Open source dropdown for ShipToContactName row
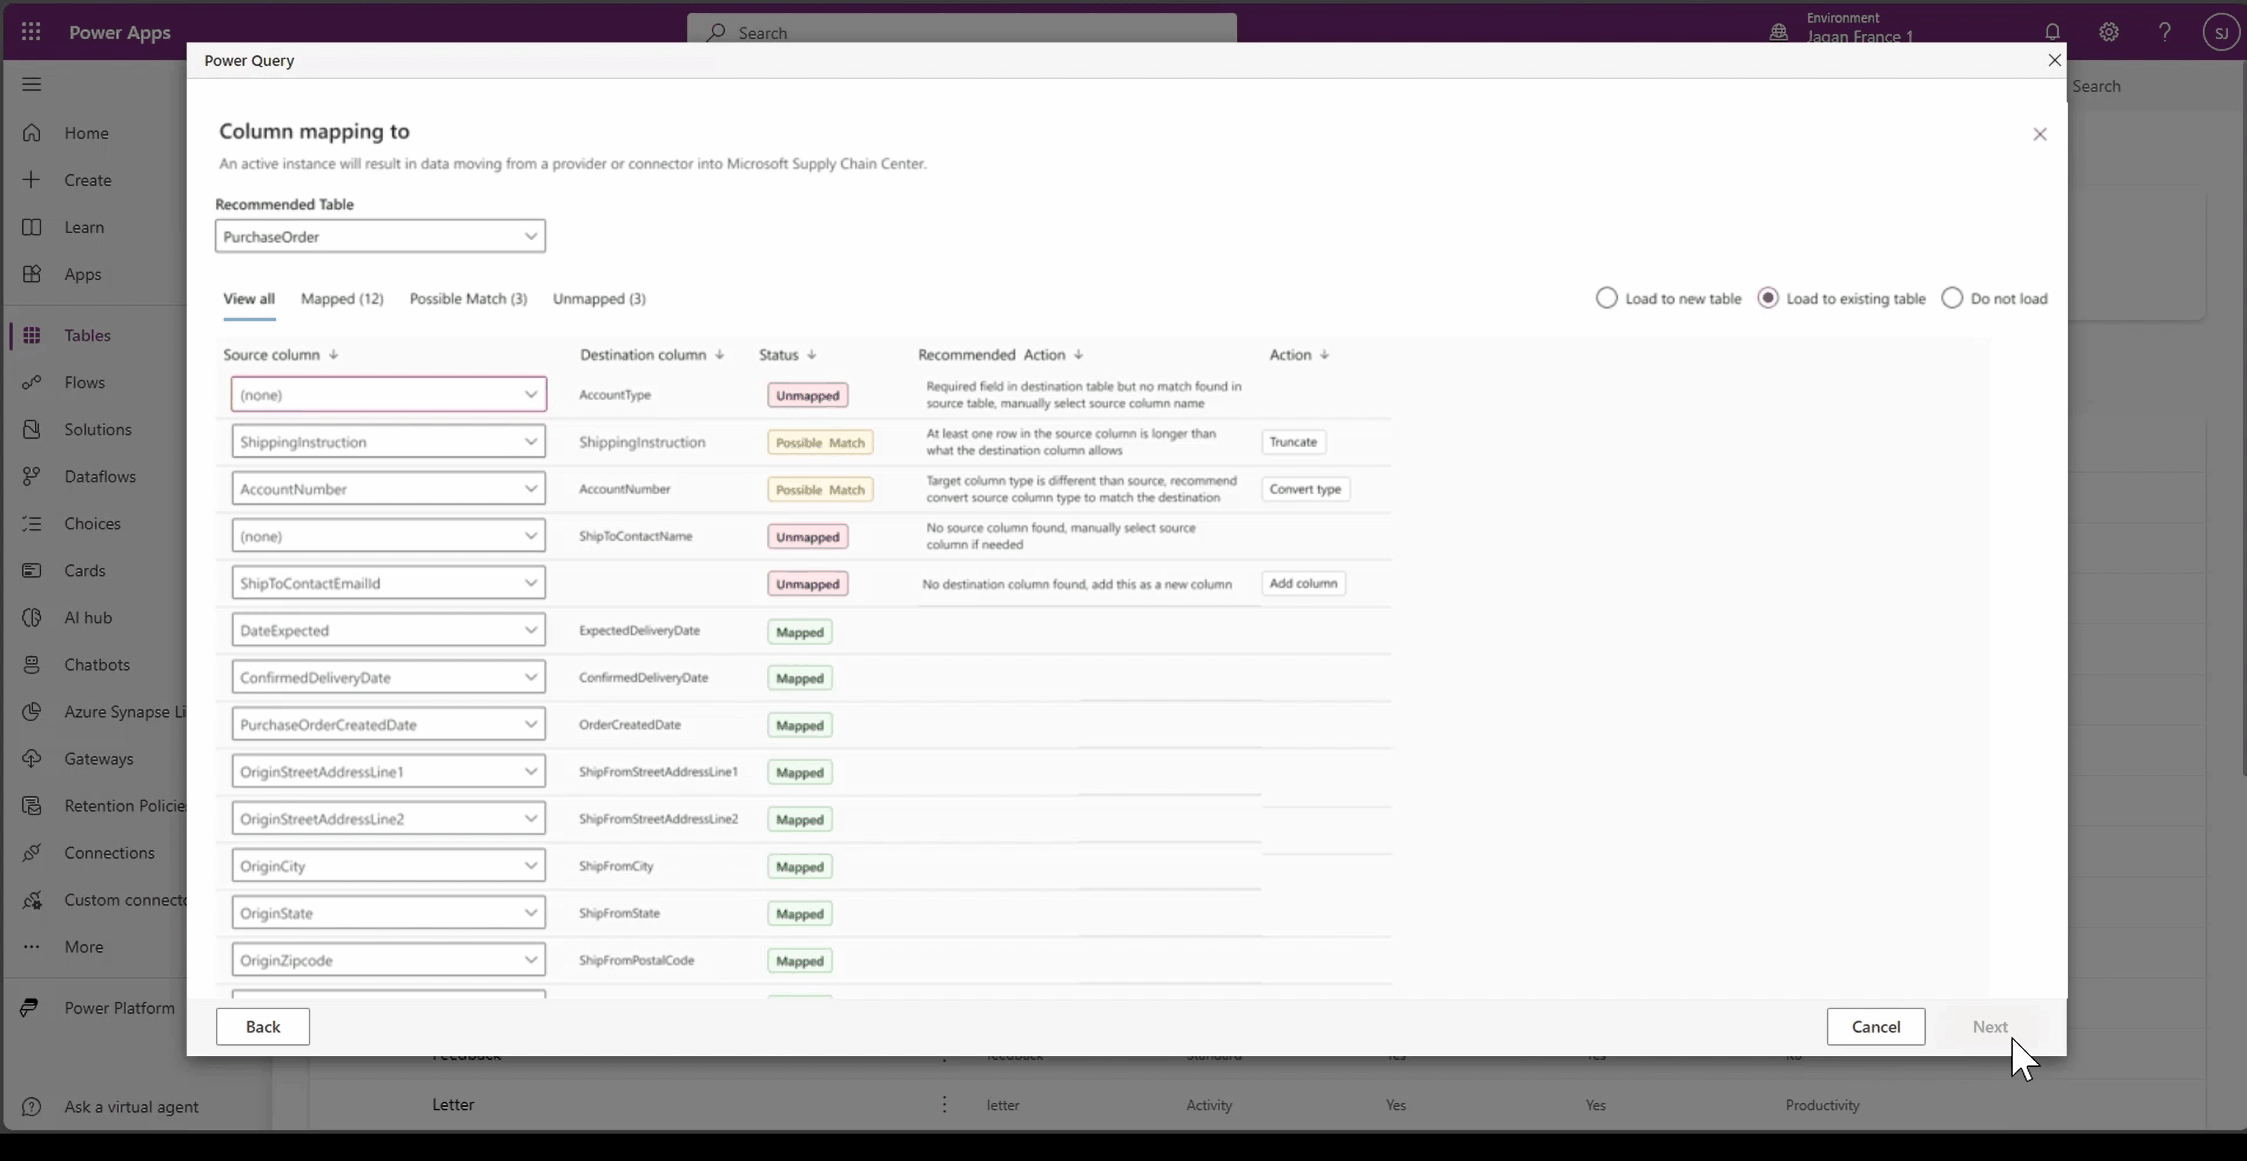 point(388,535)
